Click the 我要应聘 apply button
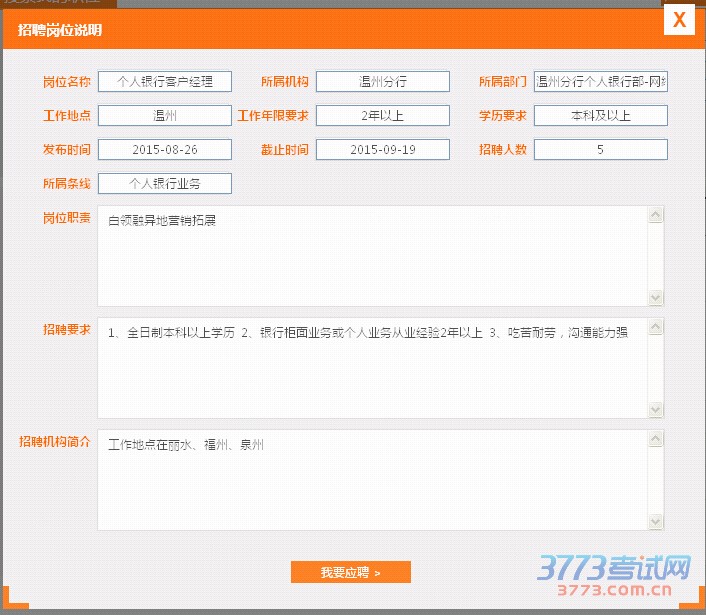 tap(350, 572)
